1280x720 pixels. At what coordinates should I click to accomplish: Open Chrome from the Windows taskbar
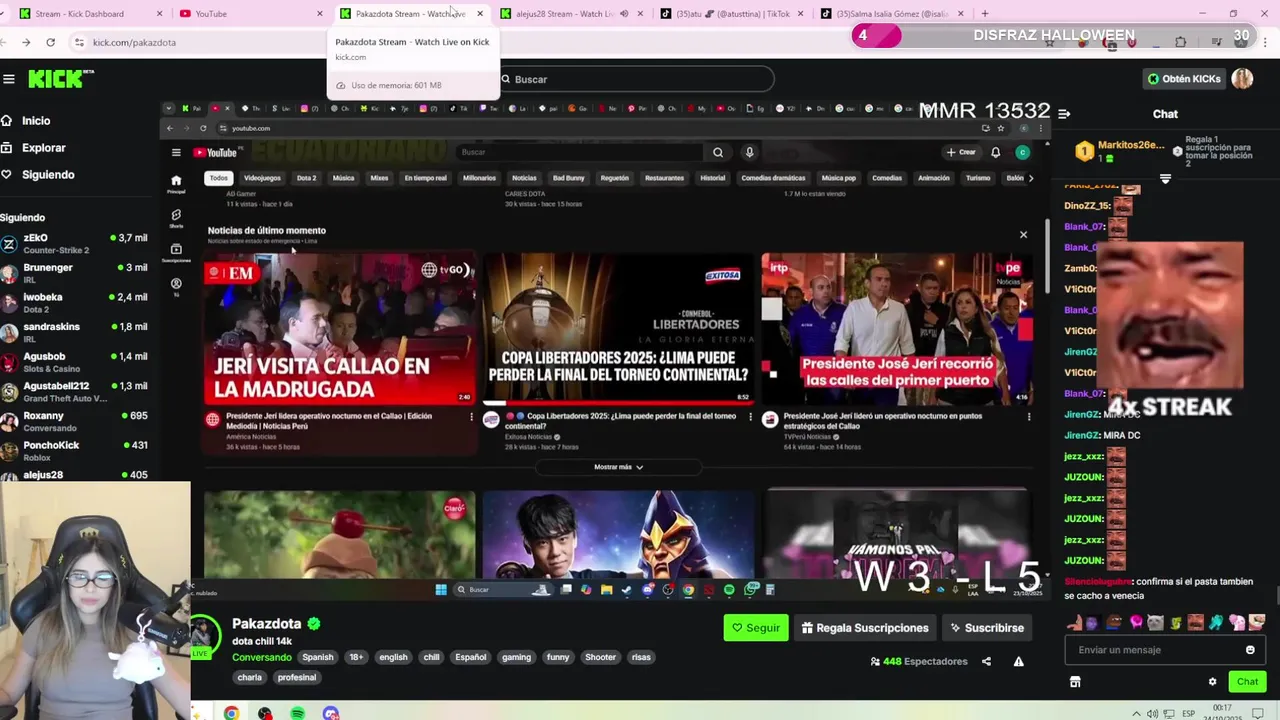click(231, 713)
